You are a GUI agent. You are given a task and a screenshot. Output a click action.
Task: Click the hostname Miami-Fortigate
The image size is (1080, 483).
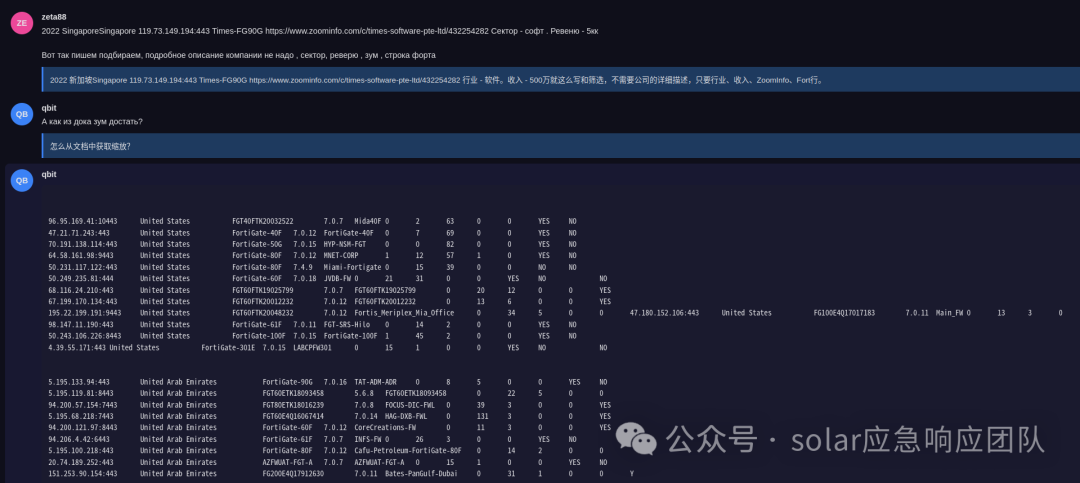pyautogui.click(x=352, y=267)
